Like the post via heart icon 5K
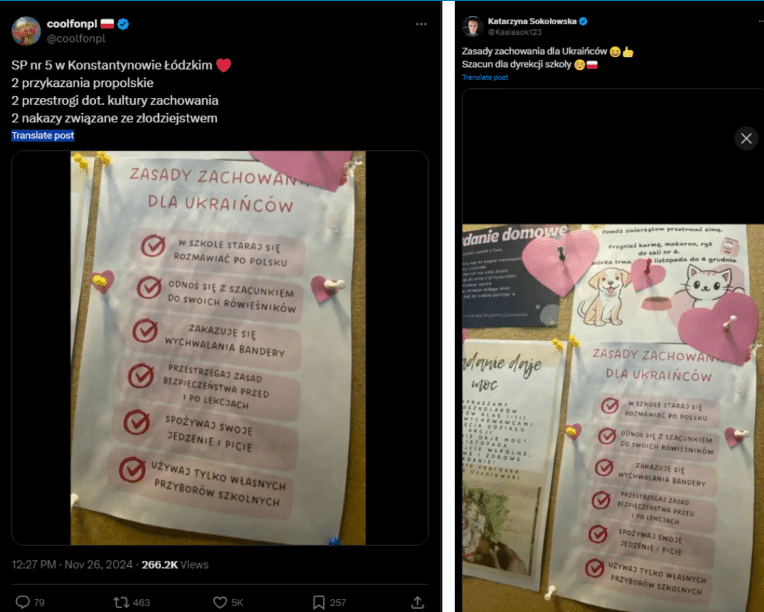Viewport: 764px width, 612px height. tap(220, 602)
